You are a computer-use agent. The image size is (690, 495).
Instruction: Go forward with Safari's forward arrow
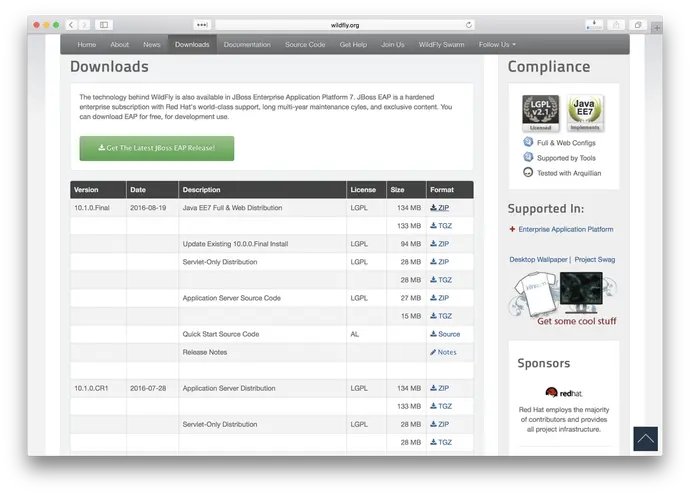point(84,25)
